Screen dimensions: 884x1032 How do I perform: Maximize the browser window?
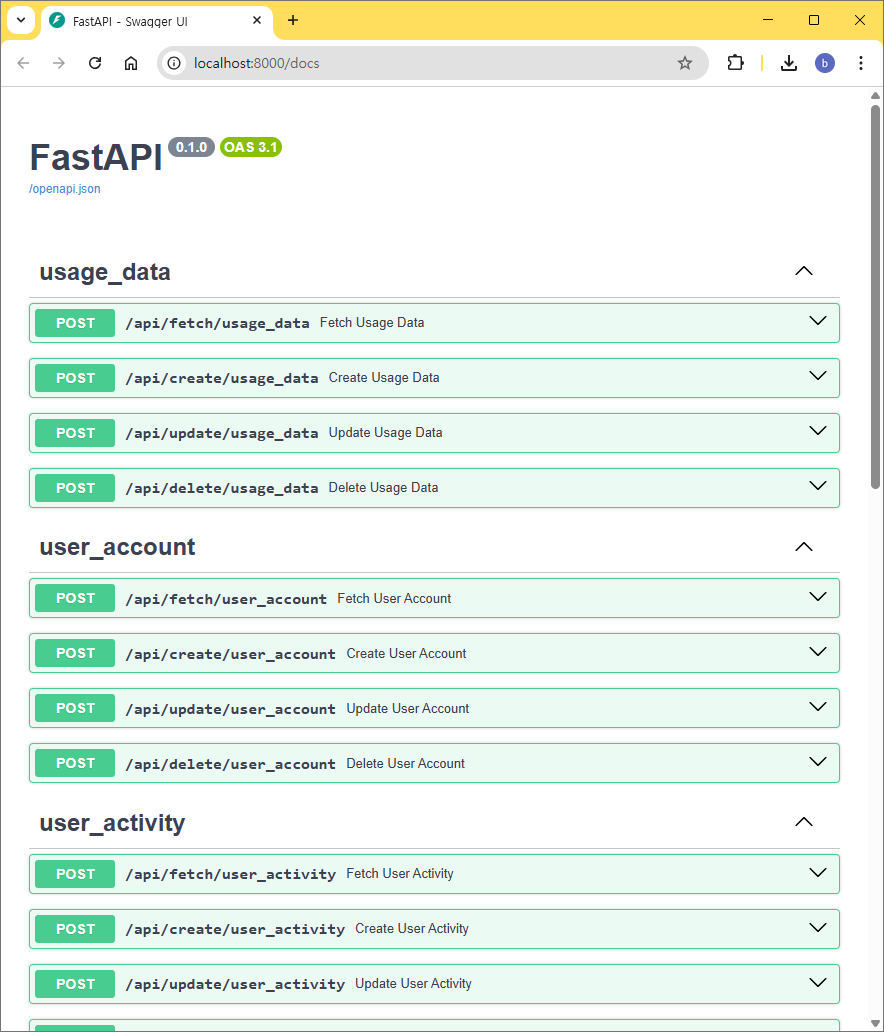click(x=814, y=20)
